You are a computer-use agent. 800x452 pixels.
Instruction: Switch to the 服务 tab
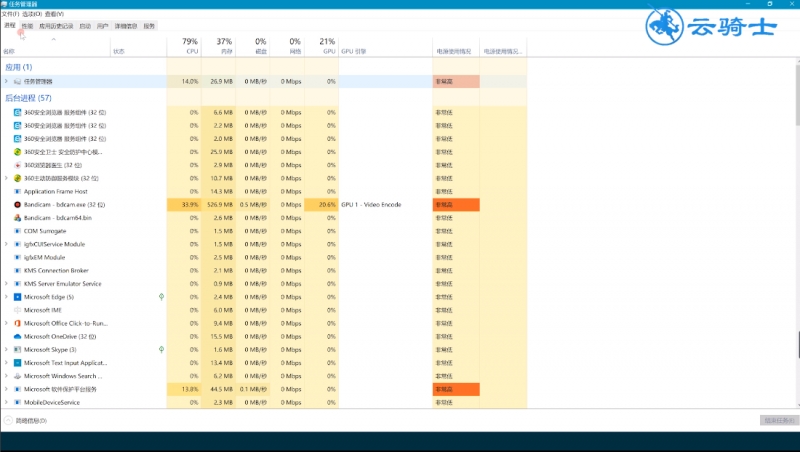pyautogui.click(x=149, y=26)
